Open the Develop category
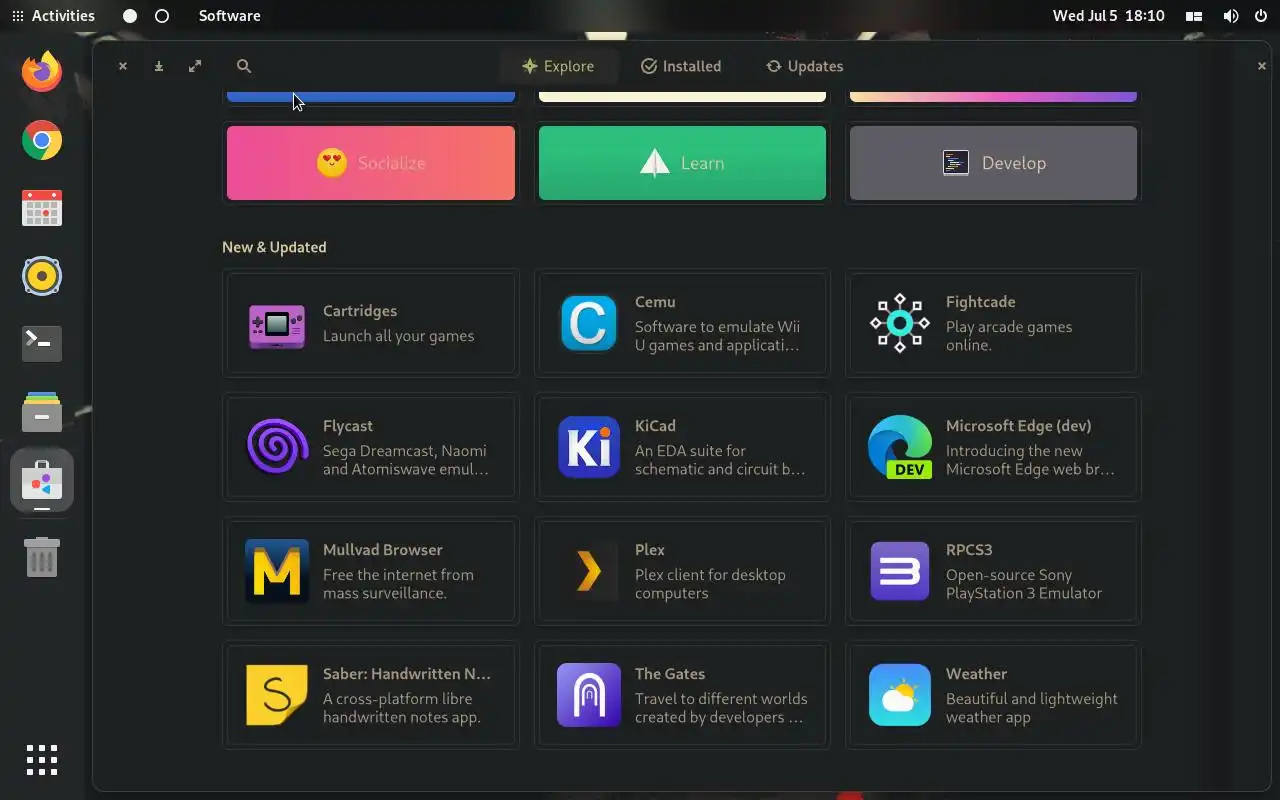 [993, 163]
